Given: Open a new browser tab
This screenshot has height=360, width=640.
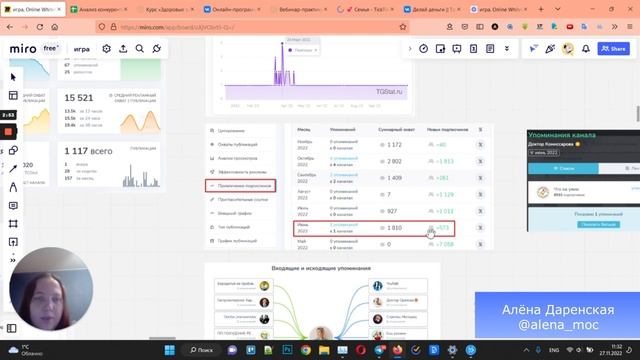Looking at the screenshot, I should (541, 9).
